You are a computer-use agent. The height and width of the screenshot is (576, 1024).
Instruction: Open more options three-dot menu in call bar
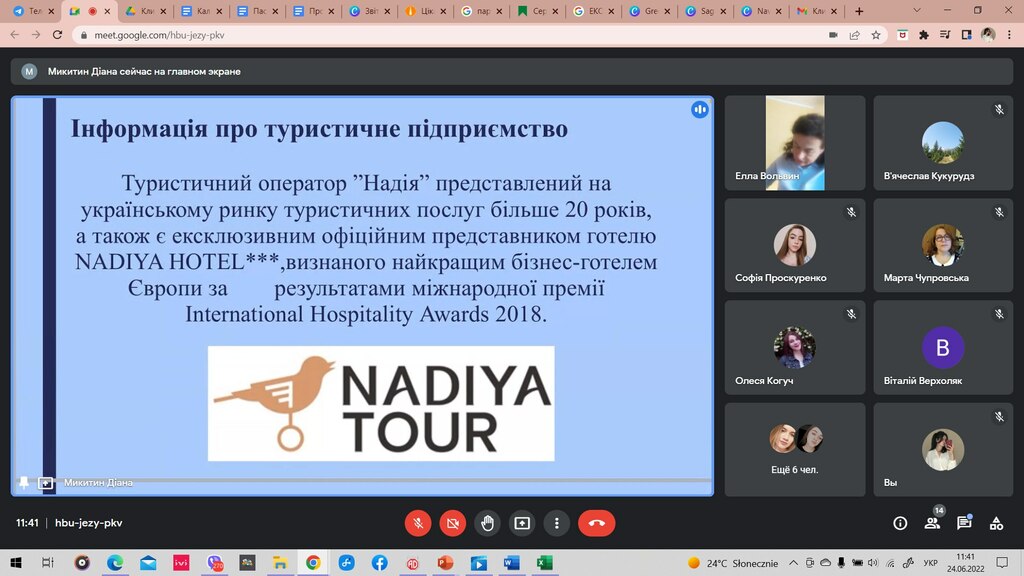[556, 523]
